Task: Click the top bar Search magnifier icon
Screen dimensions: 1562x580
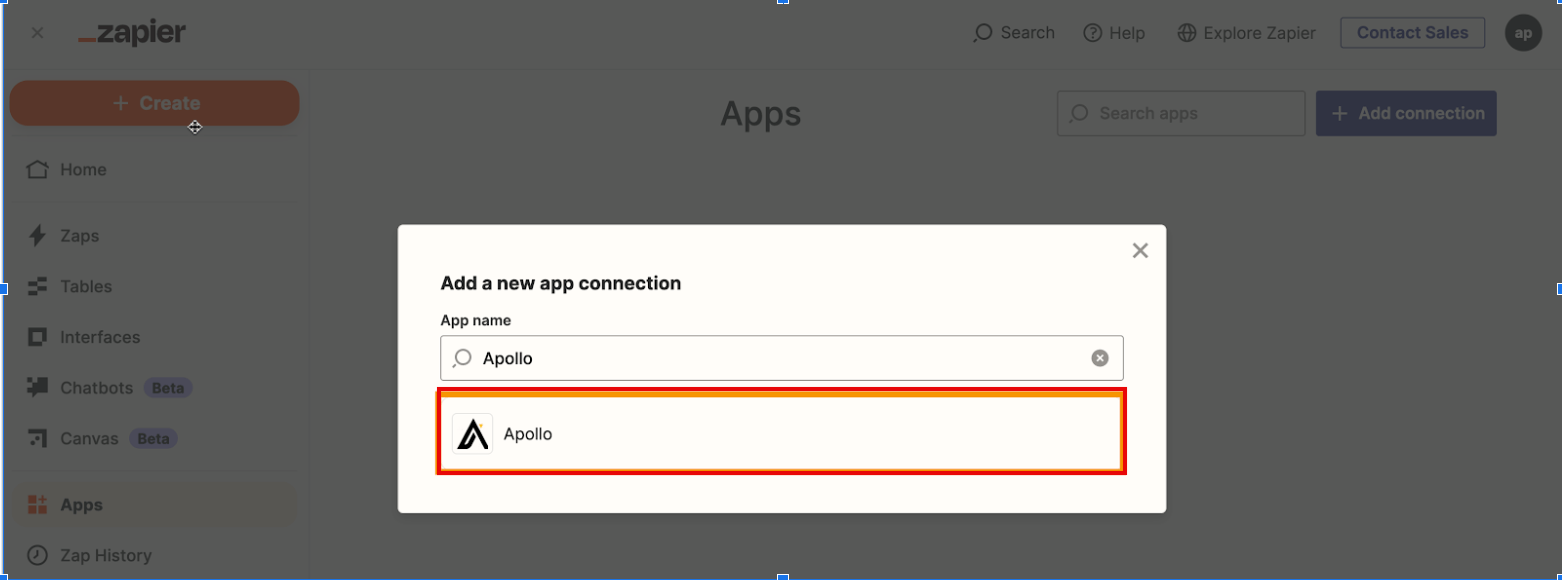Action: click(982, 33)
